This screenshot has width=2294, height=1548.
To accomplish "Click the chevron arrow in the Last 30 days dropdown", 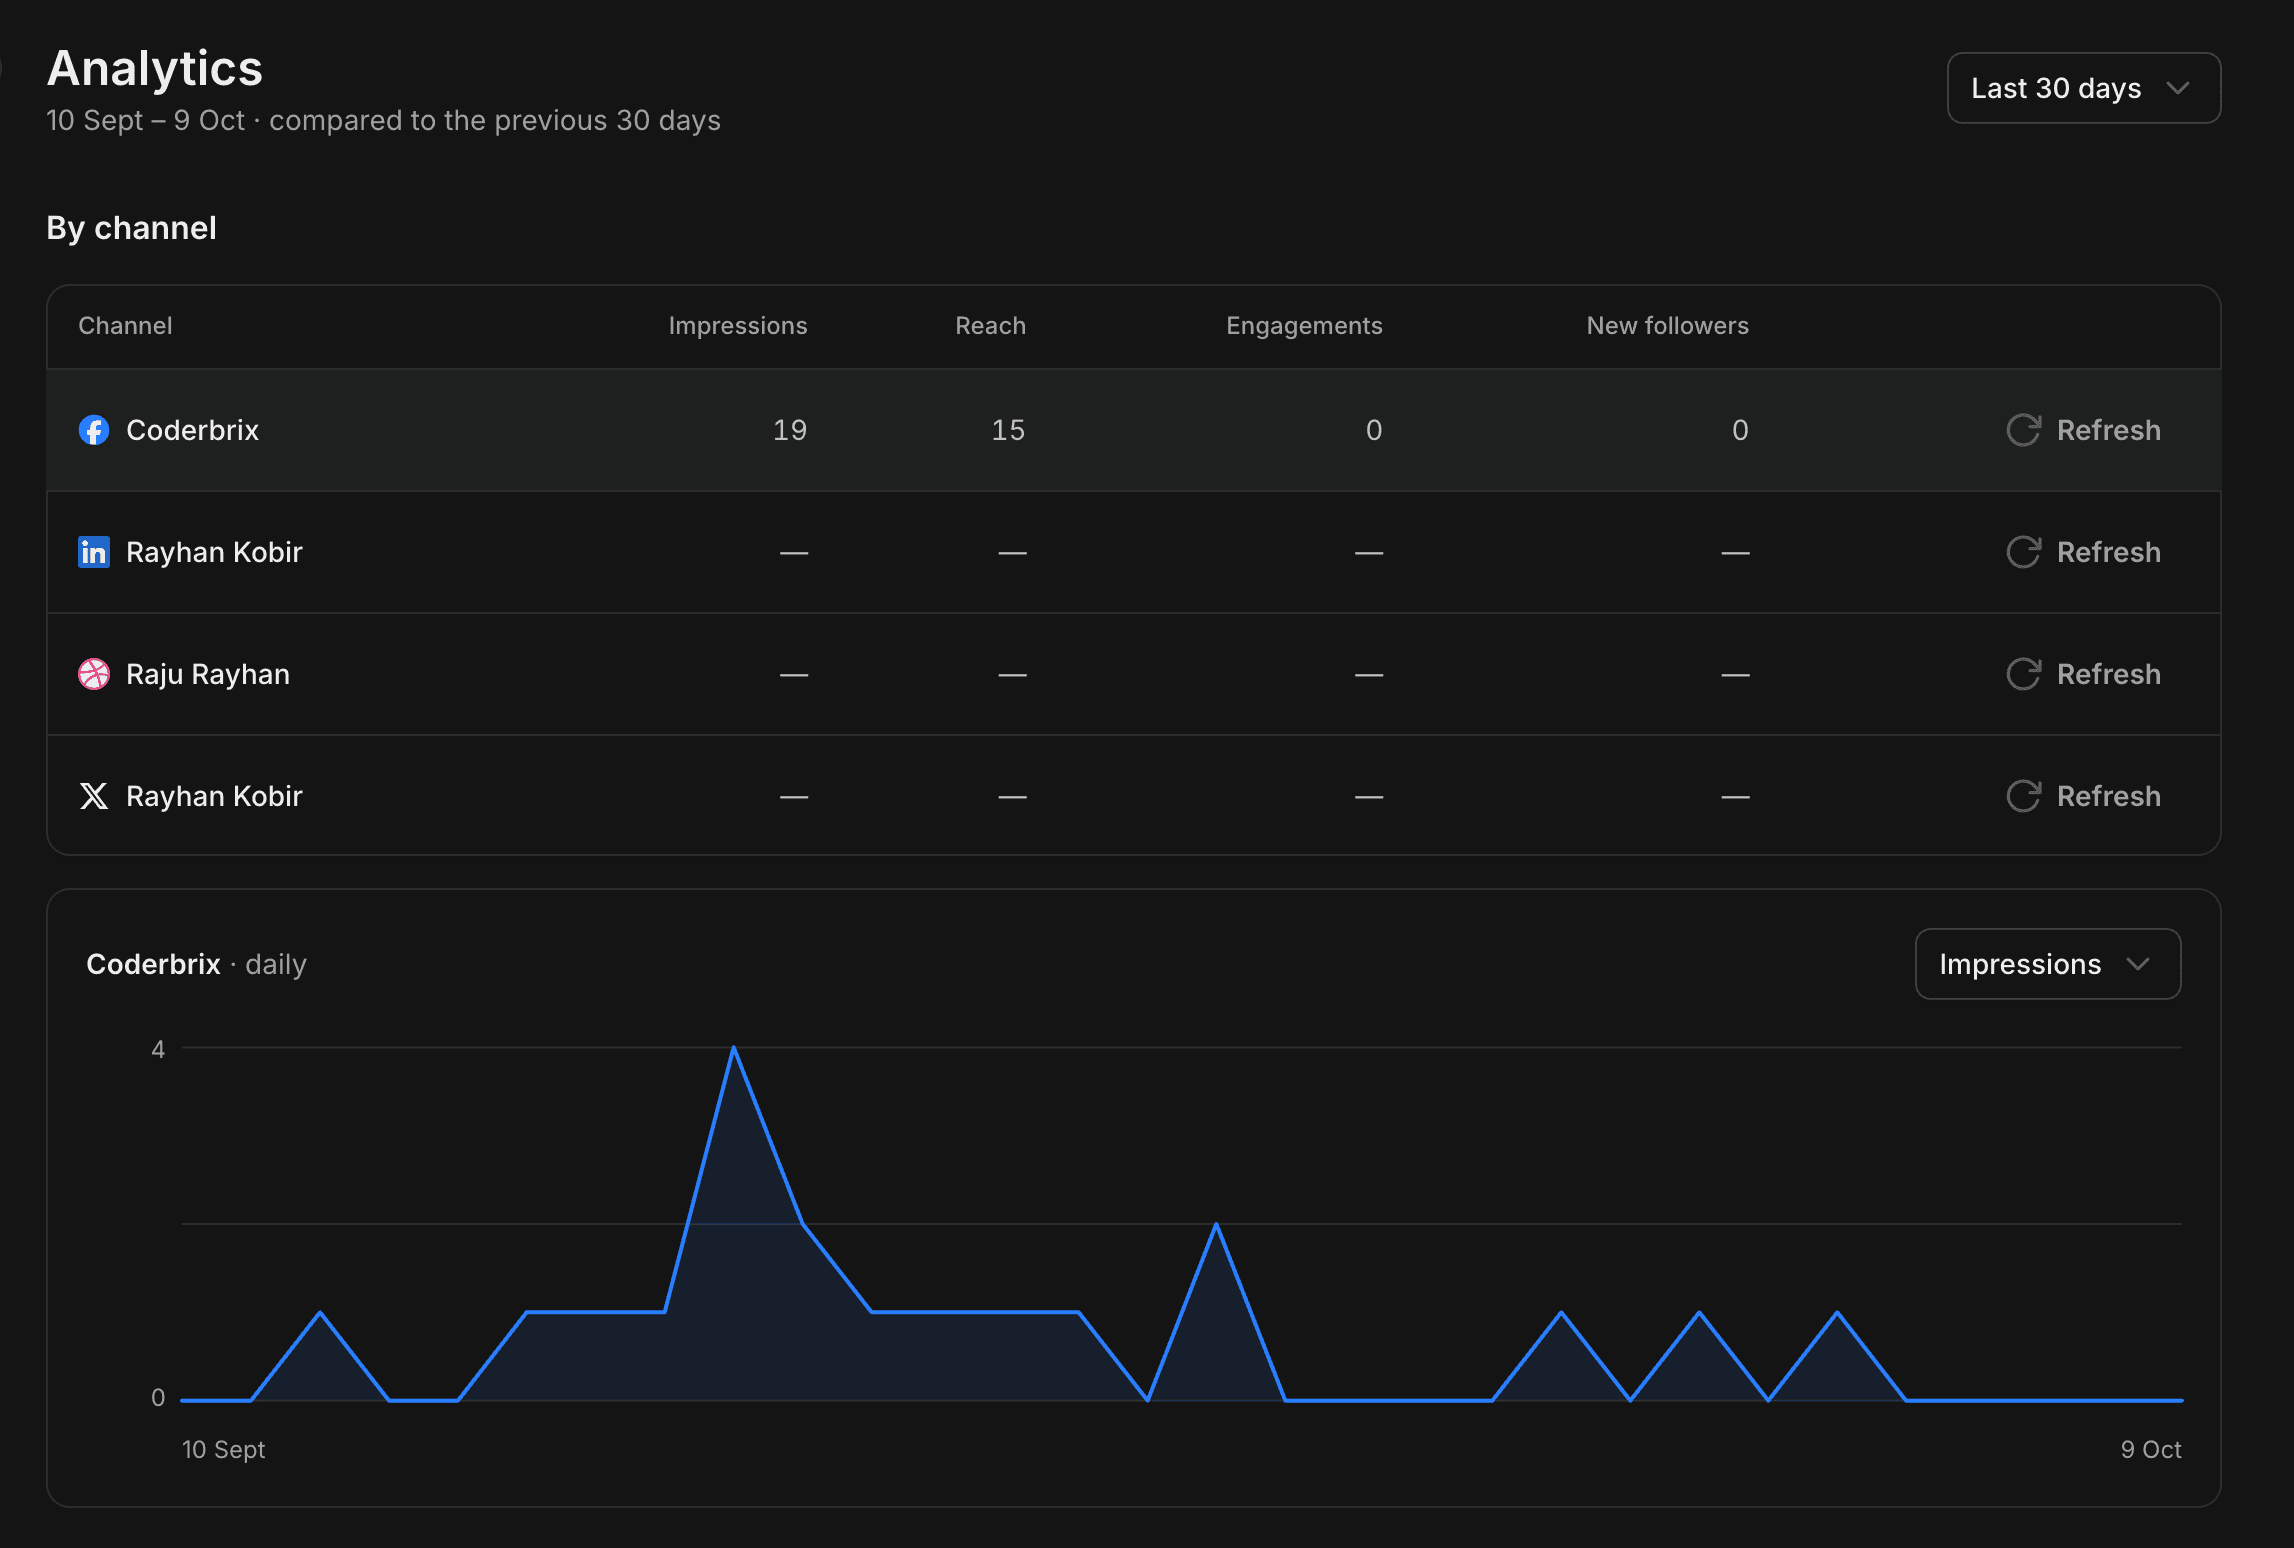I will (2177, 88).
